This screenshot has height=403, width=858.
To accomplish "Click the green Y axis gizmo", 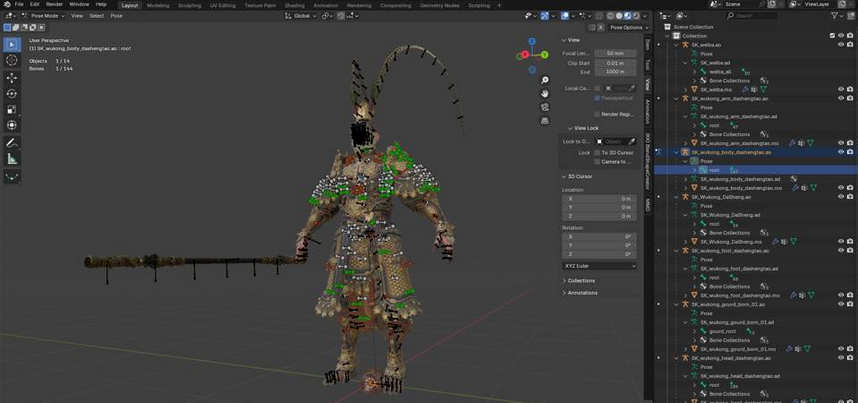I will [544, 54].
